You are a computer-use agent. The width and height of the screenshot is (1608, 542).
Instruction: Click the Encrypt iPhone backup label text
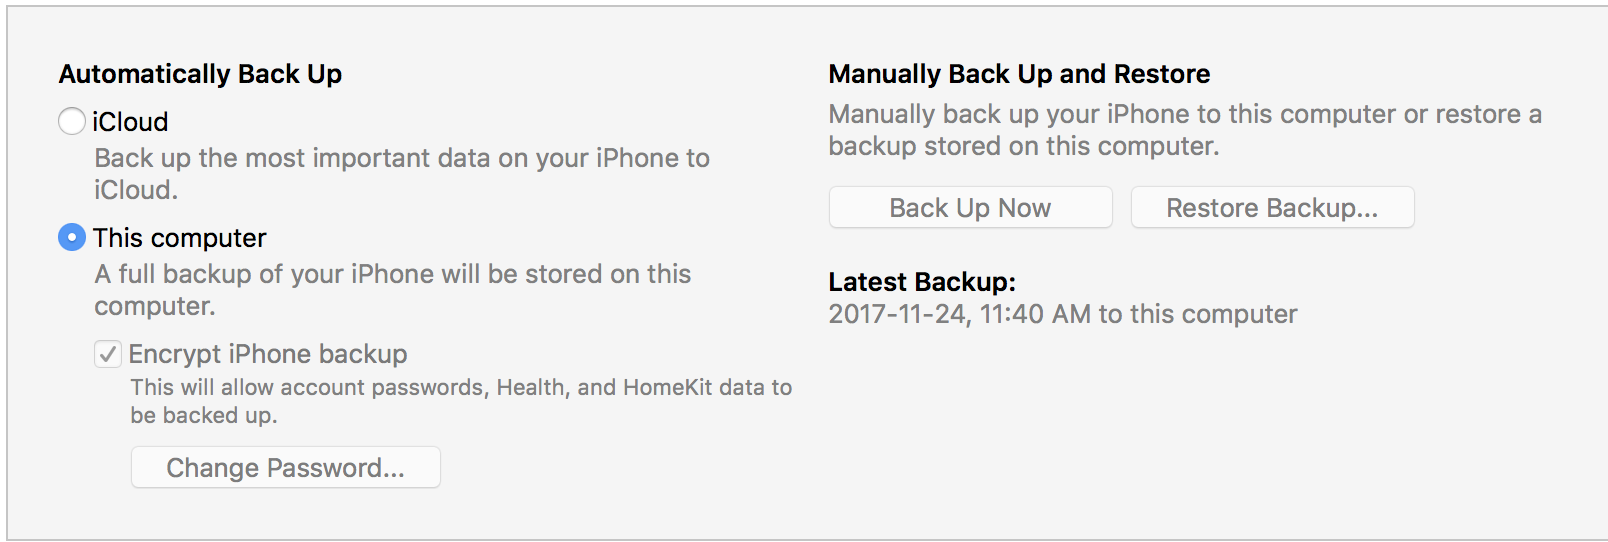click(268, 354)
